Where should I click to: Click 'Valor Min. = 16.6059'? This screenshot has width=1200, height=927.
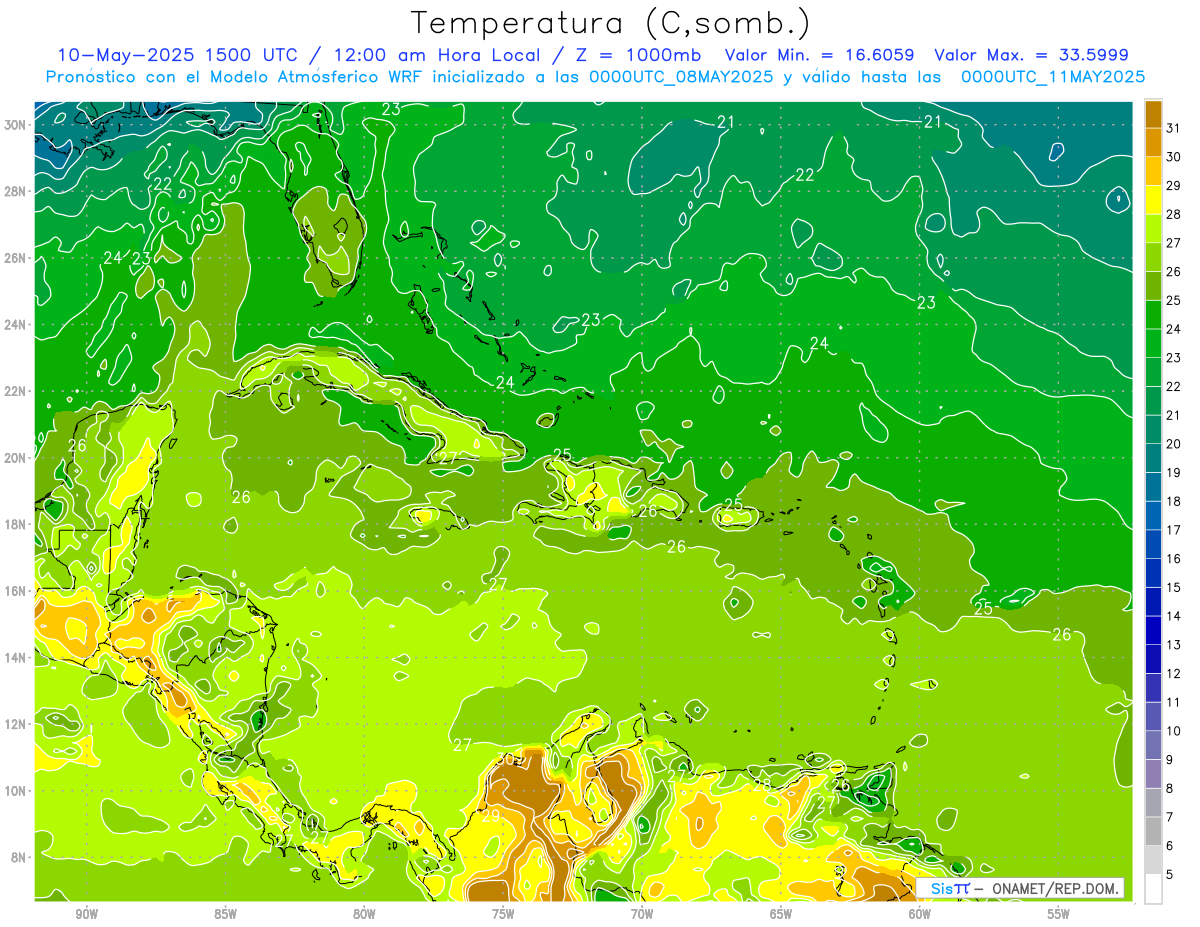[x=819, y=55]
